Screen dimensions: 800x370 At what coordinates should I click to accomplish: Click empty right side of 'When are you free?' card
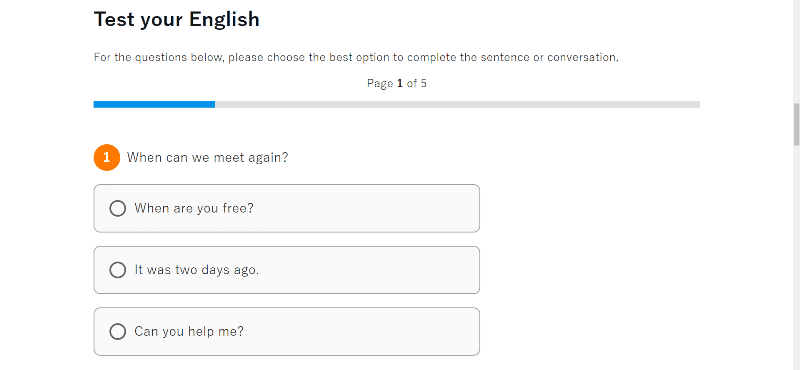tap(367, 208)
